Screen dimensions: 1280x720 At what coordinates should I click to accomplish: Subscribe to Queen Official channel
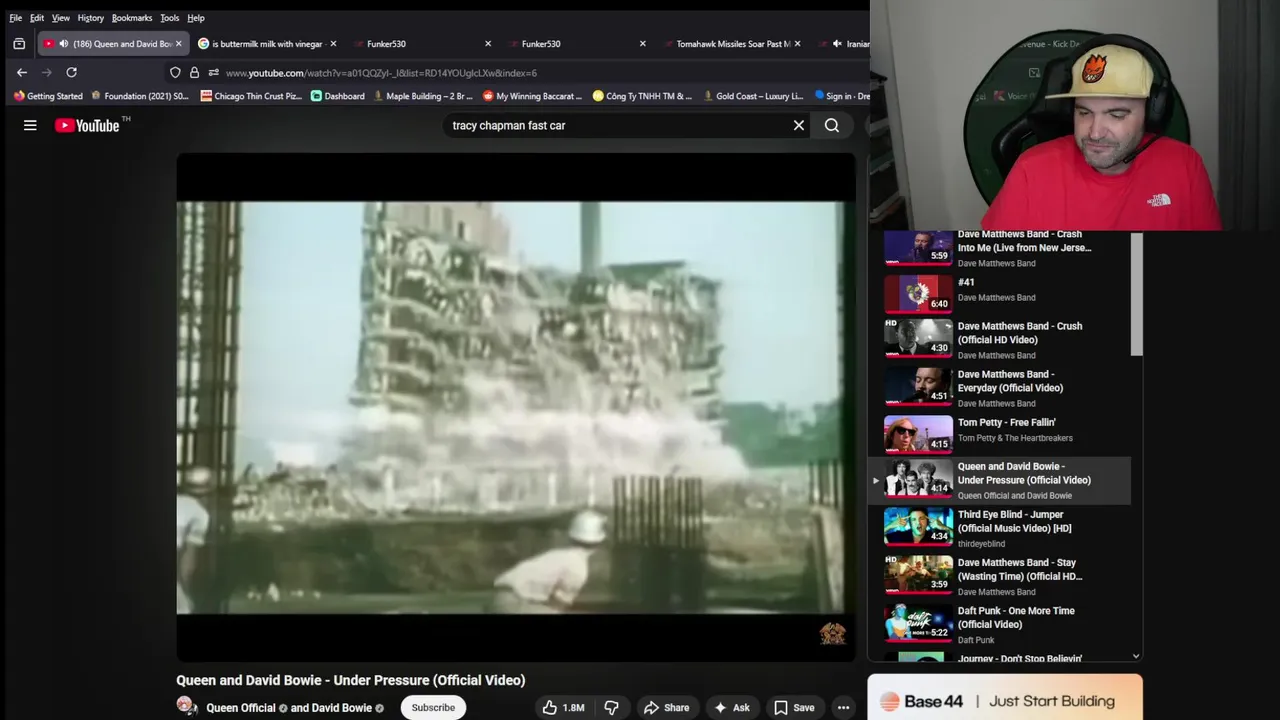coord(433,707)
